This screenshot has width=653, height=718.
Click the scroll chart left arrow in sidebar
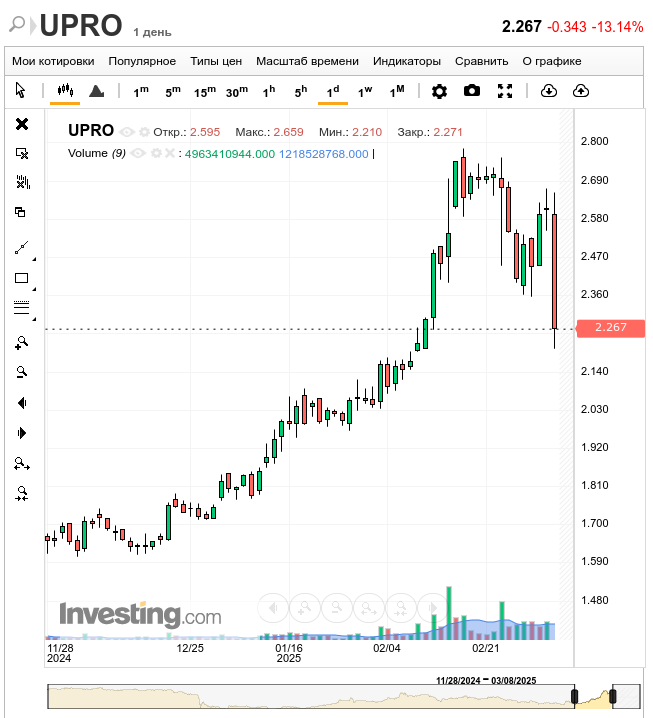(22, 403)
